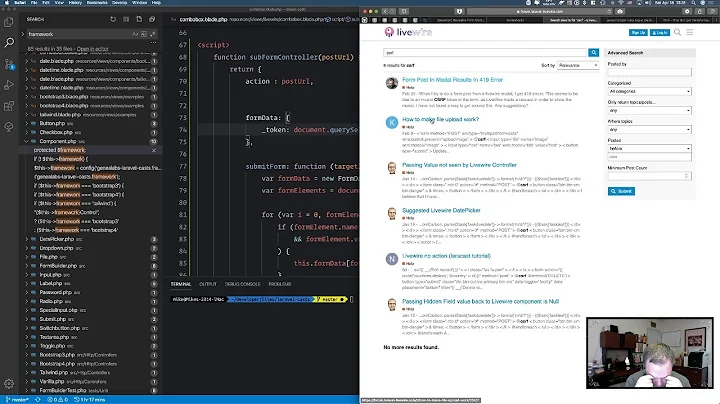Viewport: 720px width, 404px height.
Task: Switch to the TERMINAL panel tab
Action: [181, 284]
